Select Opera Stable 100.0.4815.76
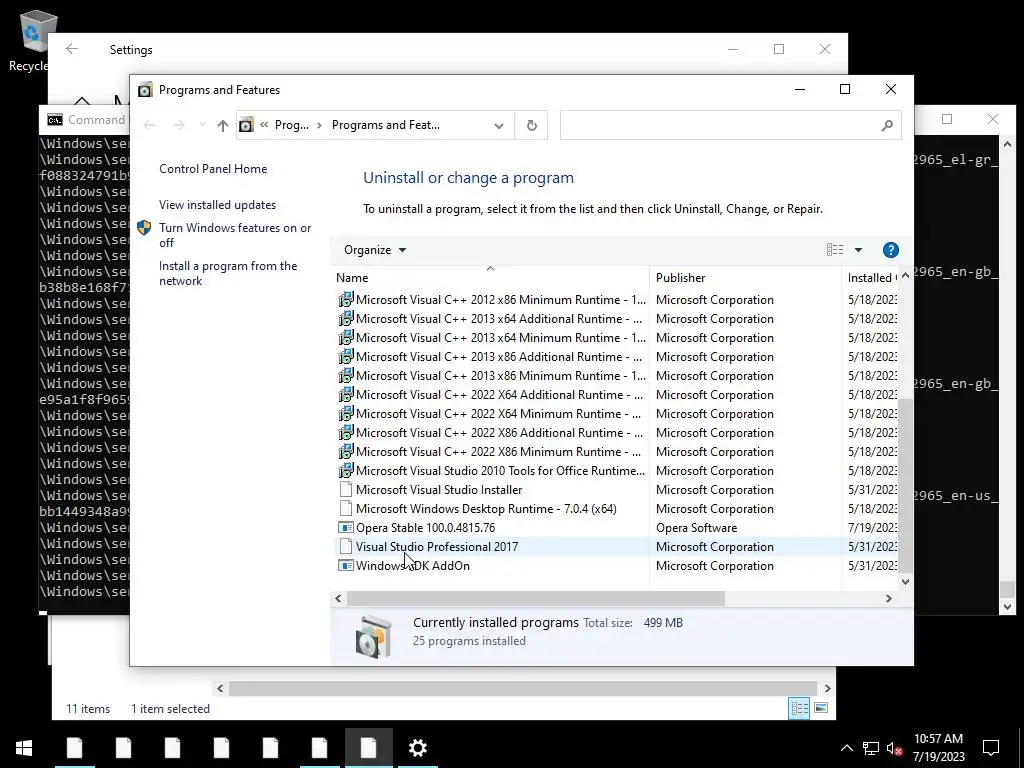 (x=425, y=528)
